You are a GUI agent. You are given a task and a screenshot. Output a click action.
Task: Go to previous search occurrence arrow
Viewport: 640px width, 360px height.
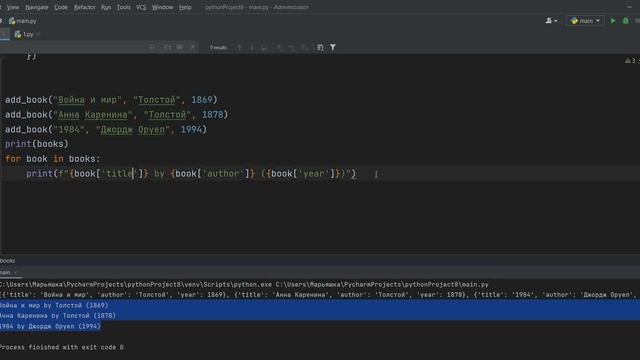239,47
